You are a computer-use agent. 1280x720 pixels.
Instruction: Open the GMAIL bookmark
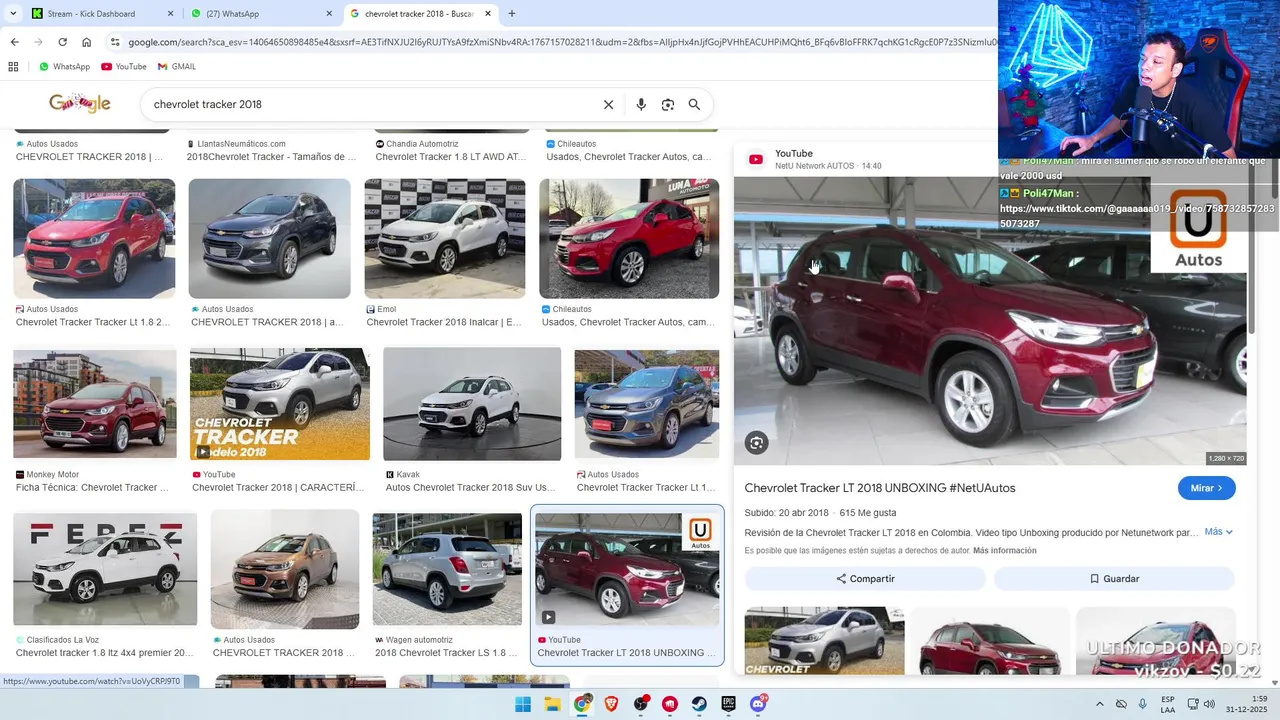(177, 67)
